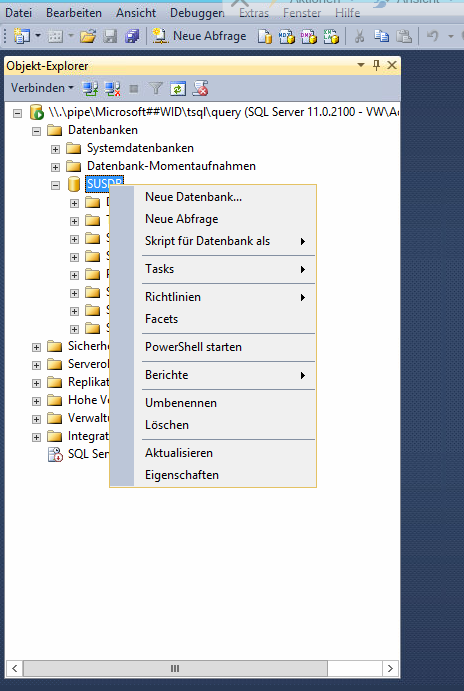The width and height of the screenshot is (464, 691).
Task: Click the MDX query toolbar icon
Action: coord(286,37)
